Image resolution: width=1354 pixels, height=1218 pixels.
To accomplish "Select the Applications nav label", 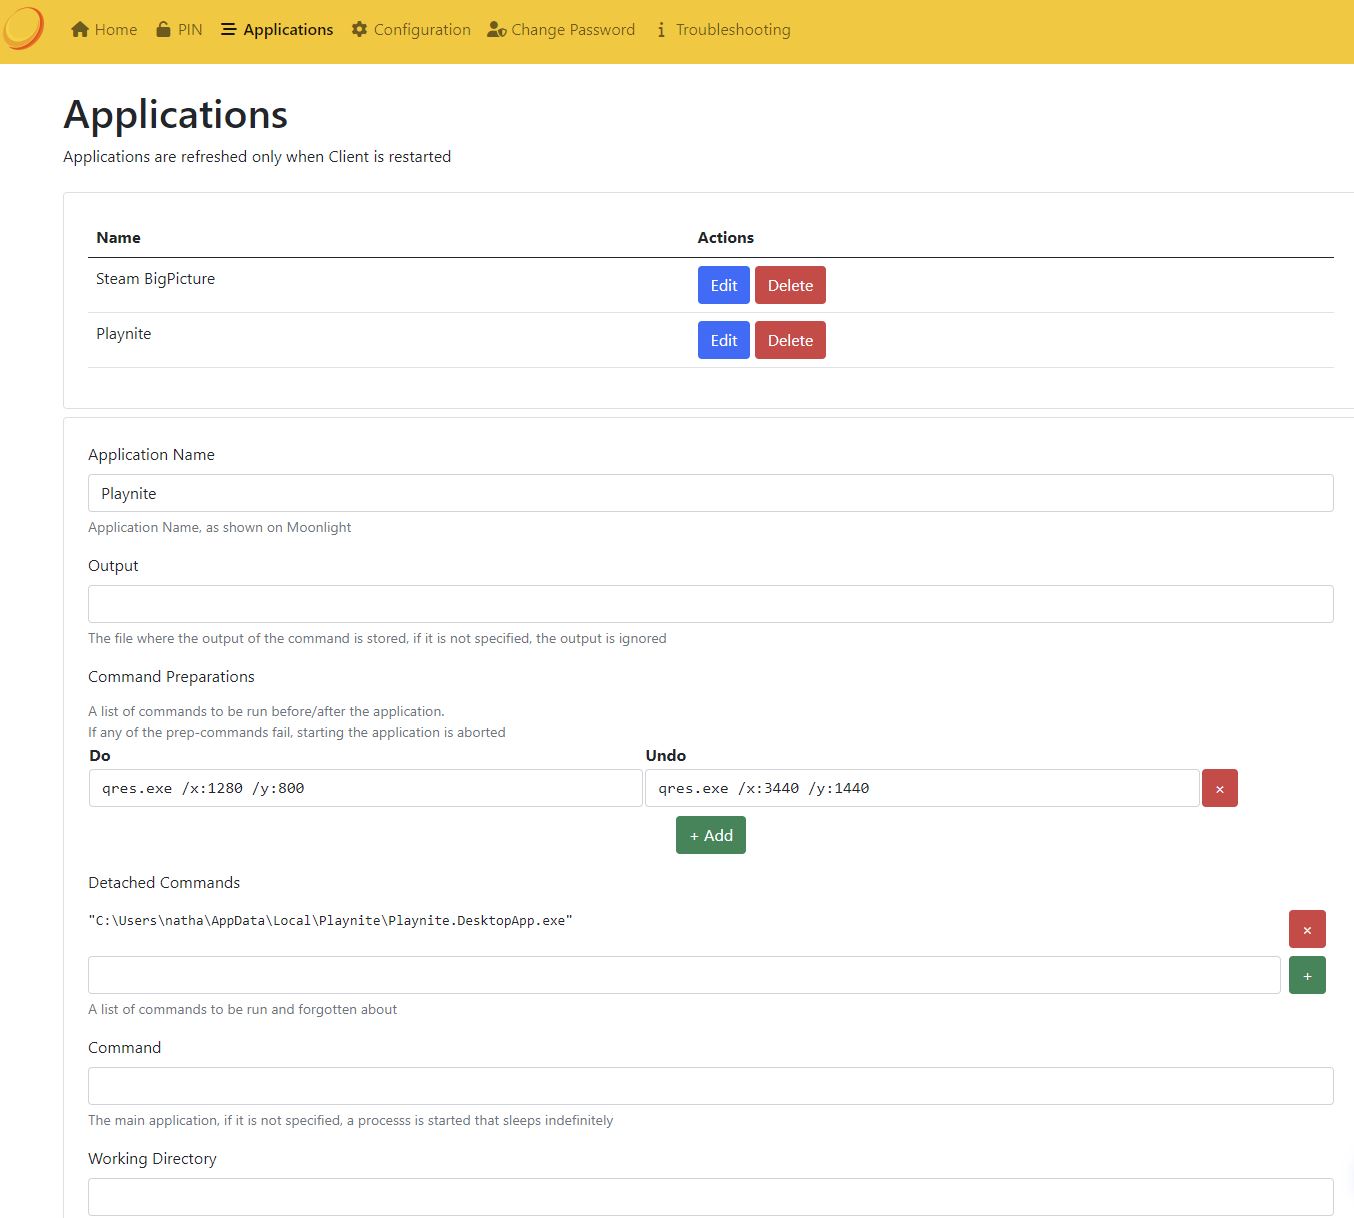I will click(288, 30).
